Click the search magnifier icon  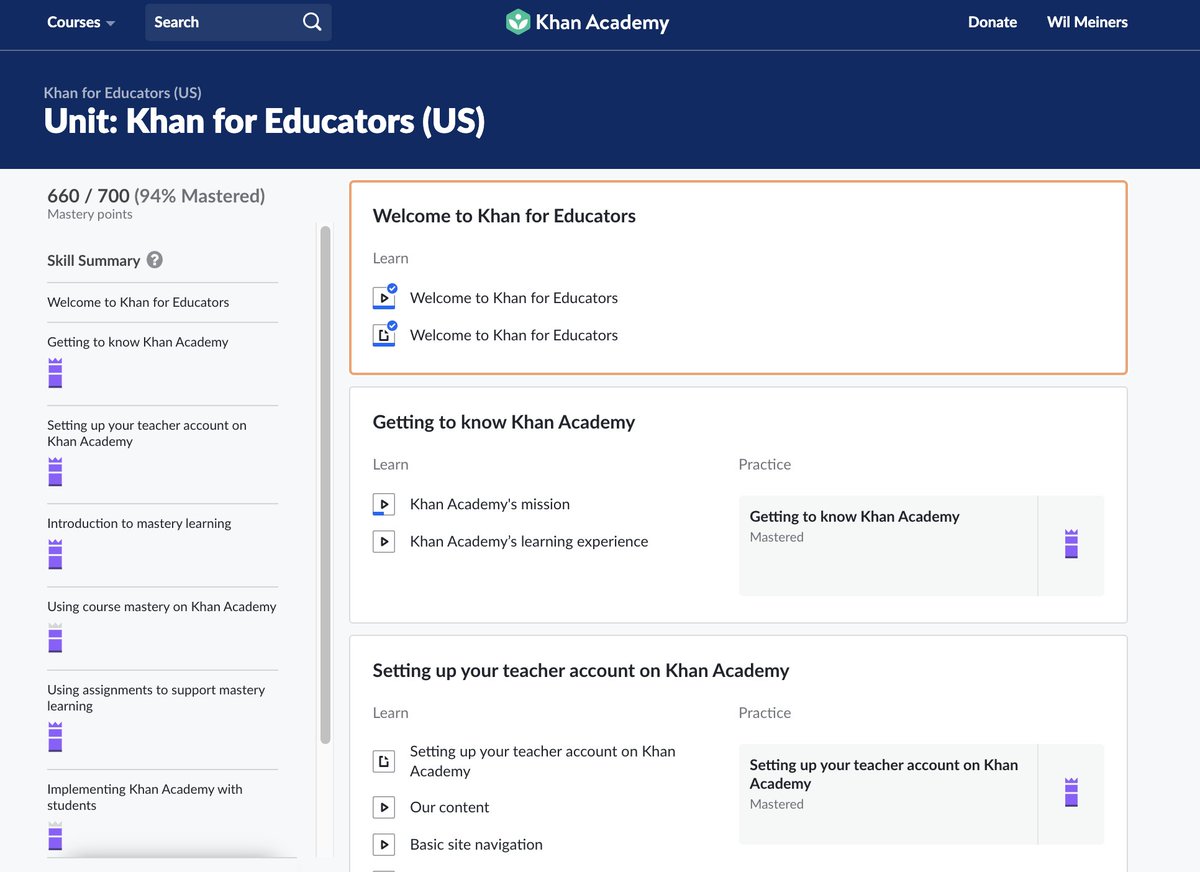click(312, 22)
